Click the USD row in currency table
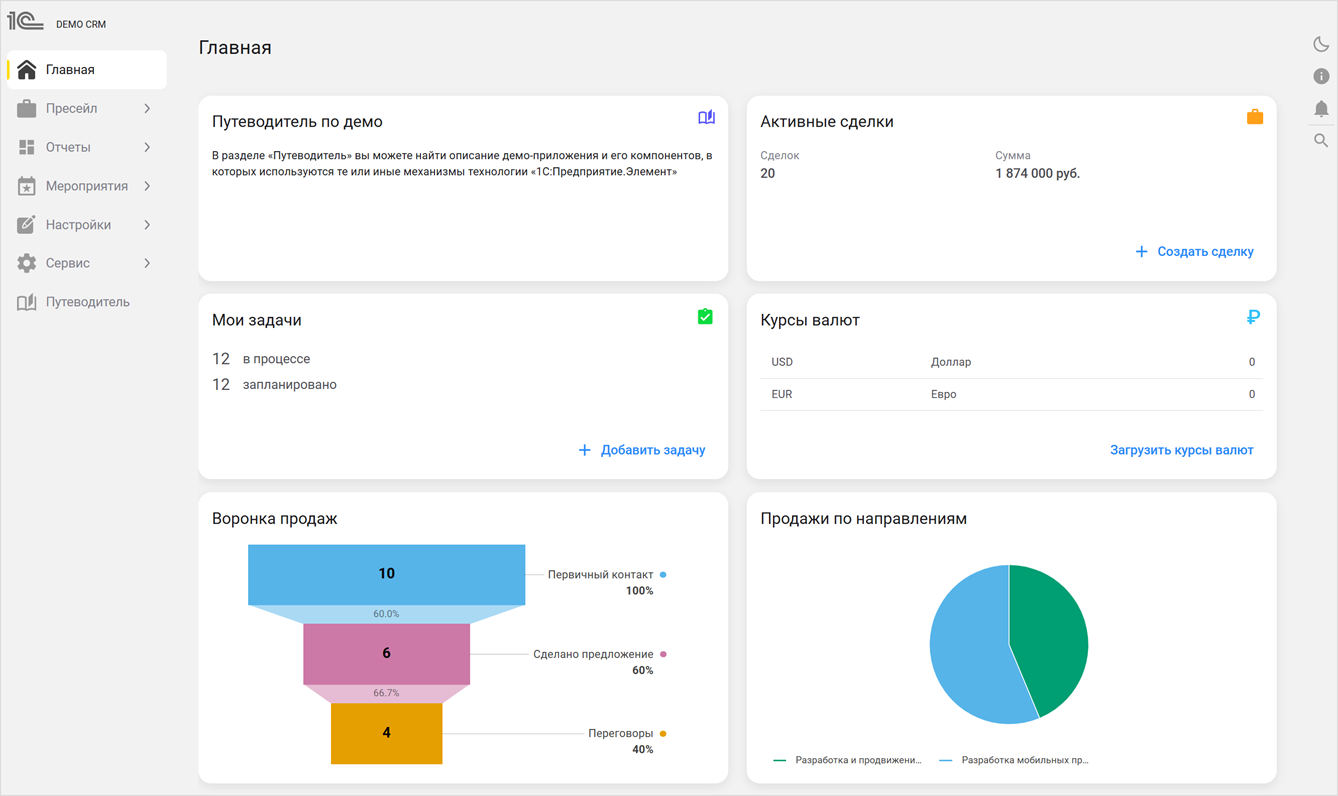 click(1011, 362)
